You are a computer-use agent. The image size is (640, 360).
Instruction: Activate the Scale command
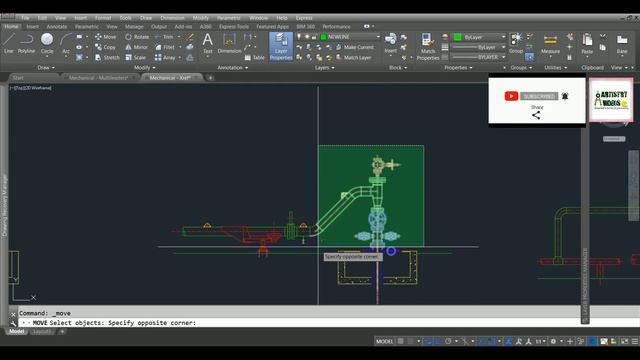[136, 58]
